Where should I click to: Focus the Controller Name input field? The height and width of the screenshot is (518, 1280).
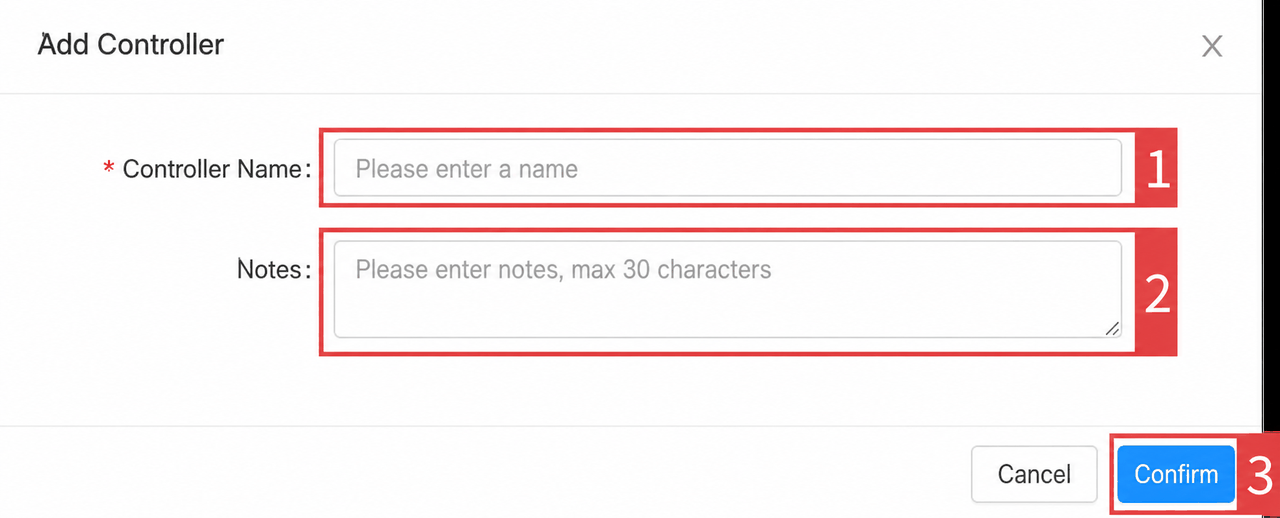[727, 168]
